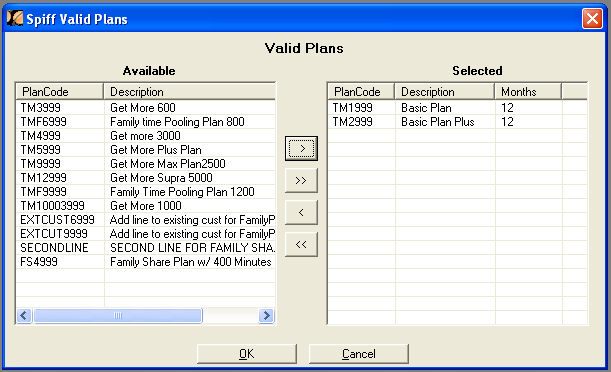Select plan code FS4999
Screen dimensions: 611x372
click(x=39, y=262)
